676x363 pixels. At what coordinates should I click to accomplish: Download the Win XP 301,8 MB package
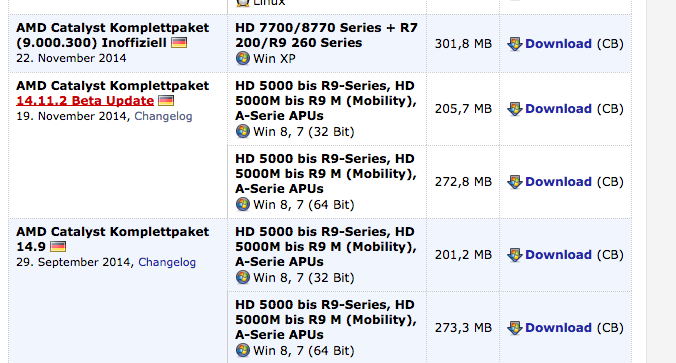coord(558,44)
